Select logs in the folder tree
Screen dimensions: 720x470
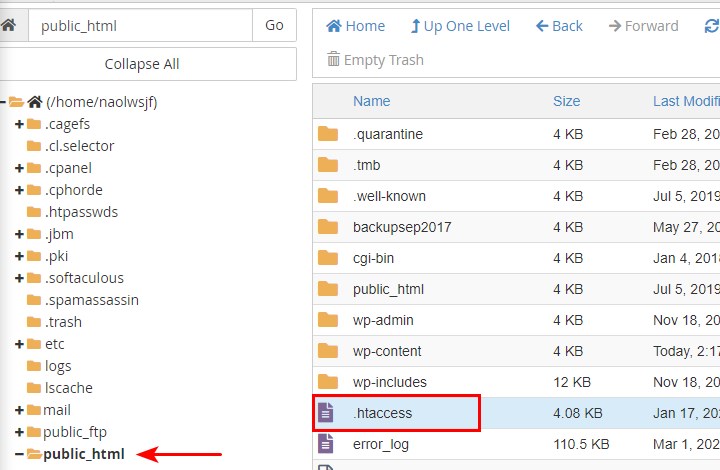click(x=58, y=366)
